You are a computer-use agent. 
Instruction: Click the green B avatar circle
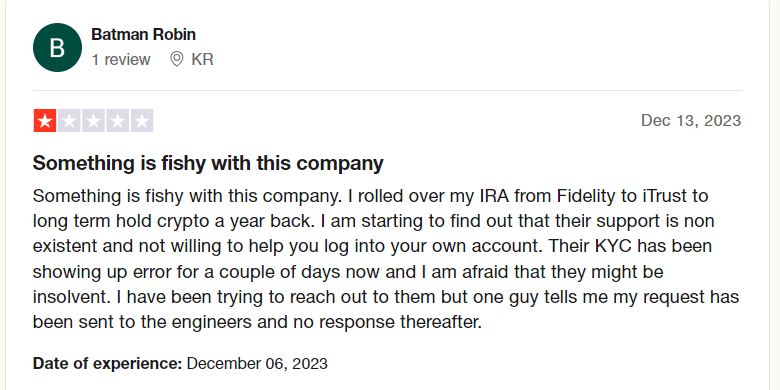(x=57, y=47)
